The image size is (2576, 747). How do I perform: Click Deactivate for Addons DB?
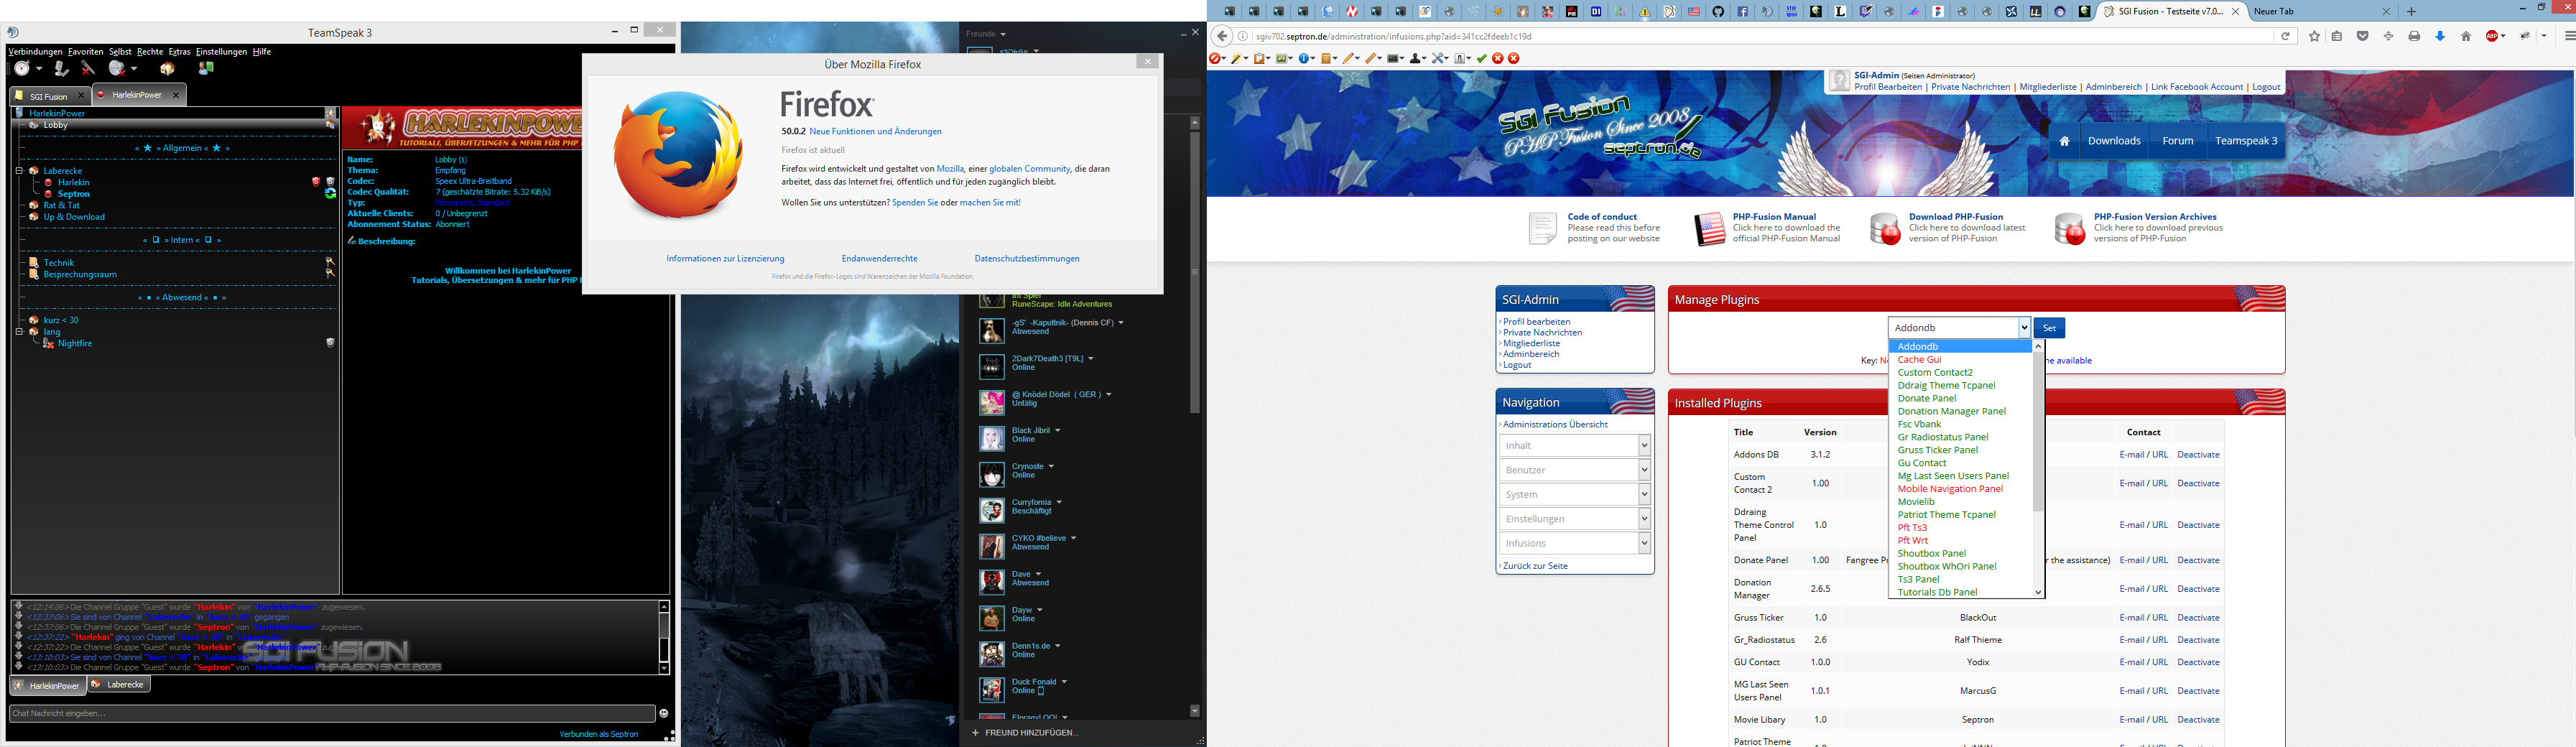tap(2198, 455)
